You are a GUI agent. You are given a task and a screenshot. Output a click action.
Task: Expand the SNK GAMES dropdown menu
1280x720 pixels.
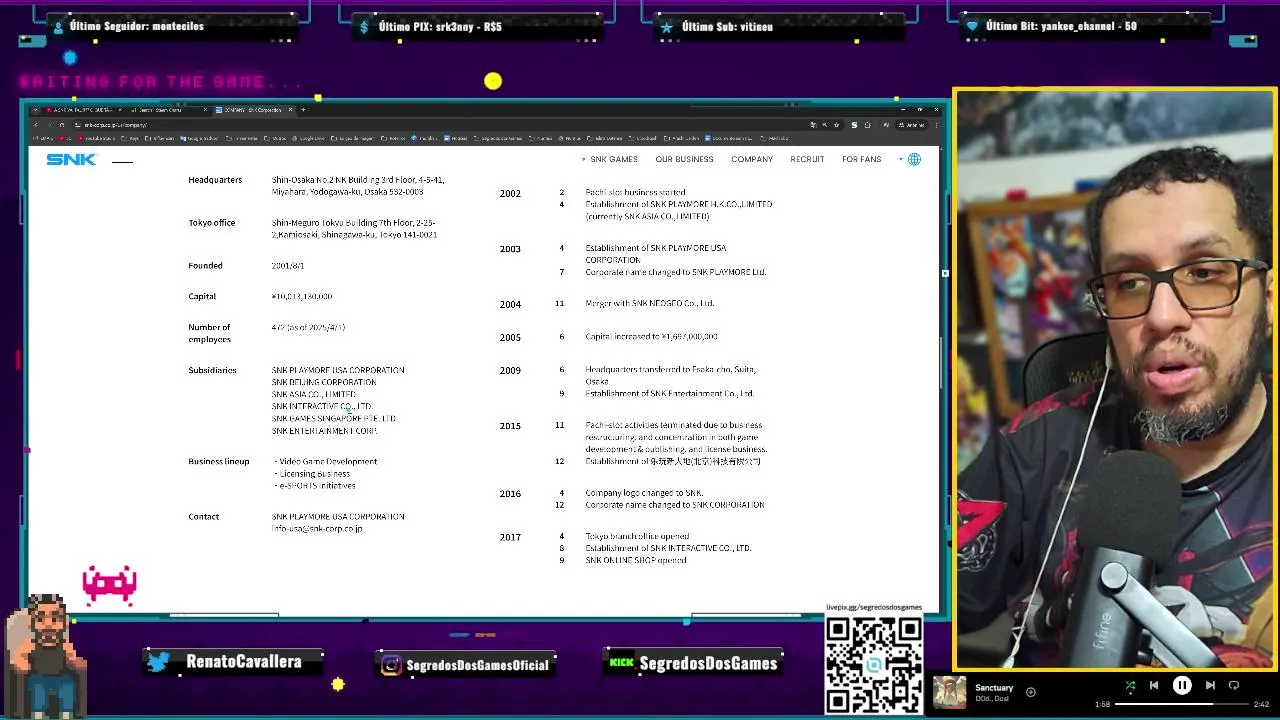coord(609,159)
